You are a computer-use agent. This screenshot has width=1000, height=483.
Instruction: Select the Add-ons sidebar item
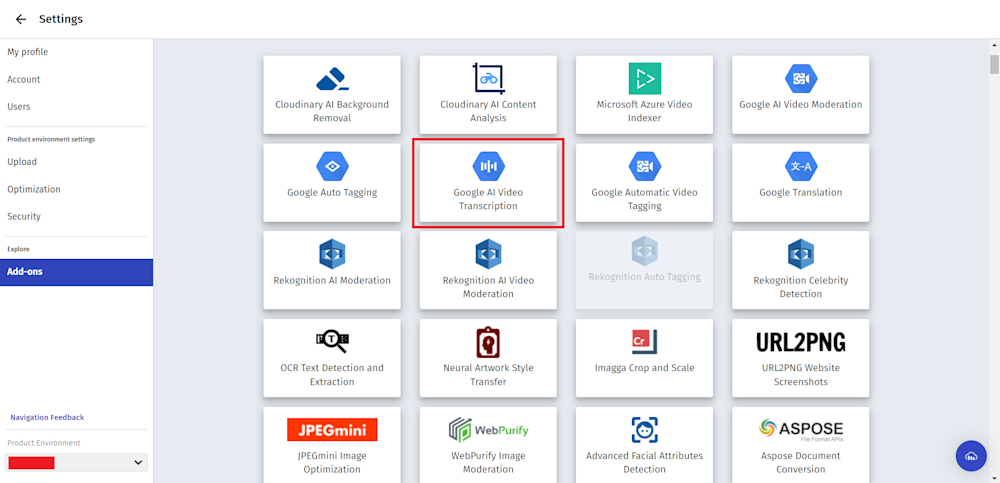click(77, 272)
